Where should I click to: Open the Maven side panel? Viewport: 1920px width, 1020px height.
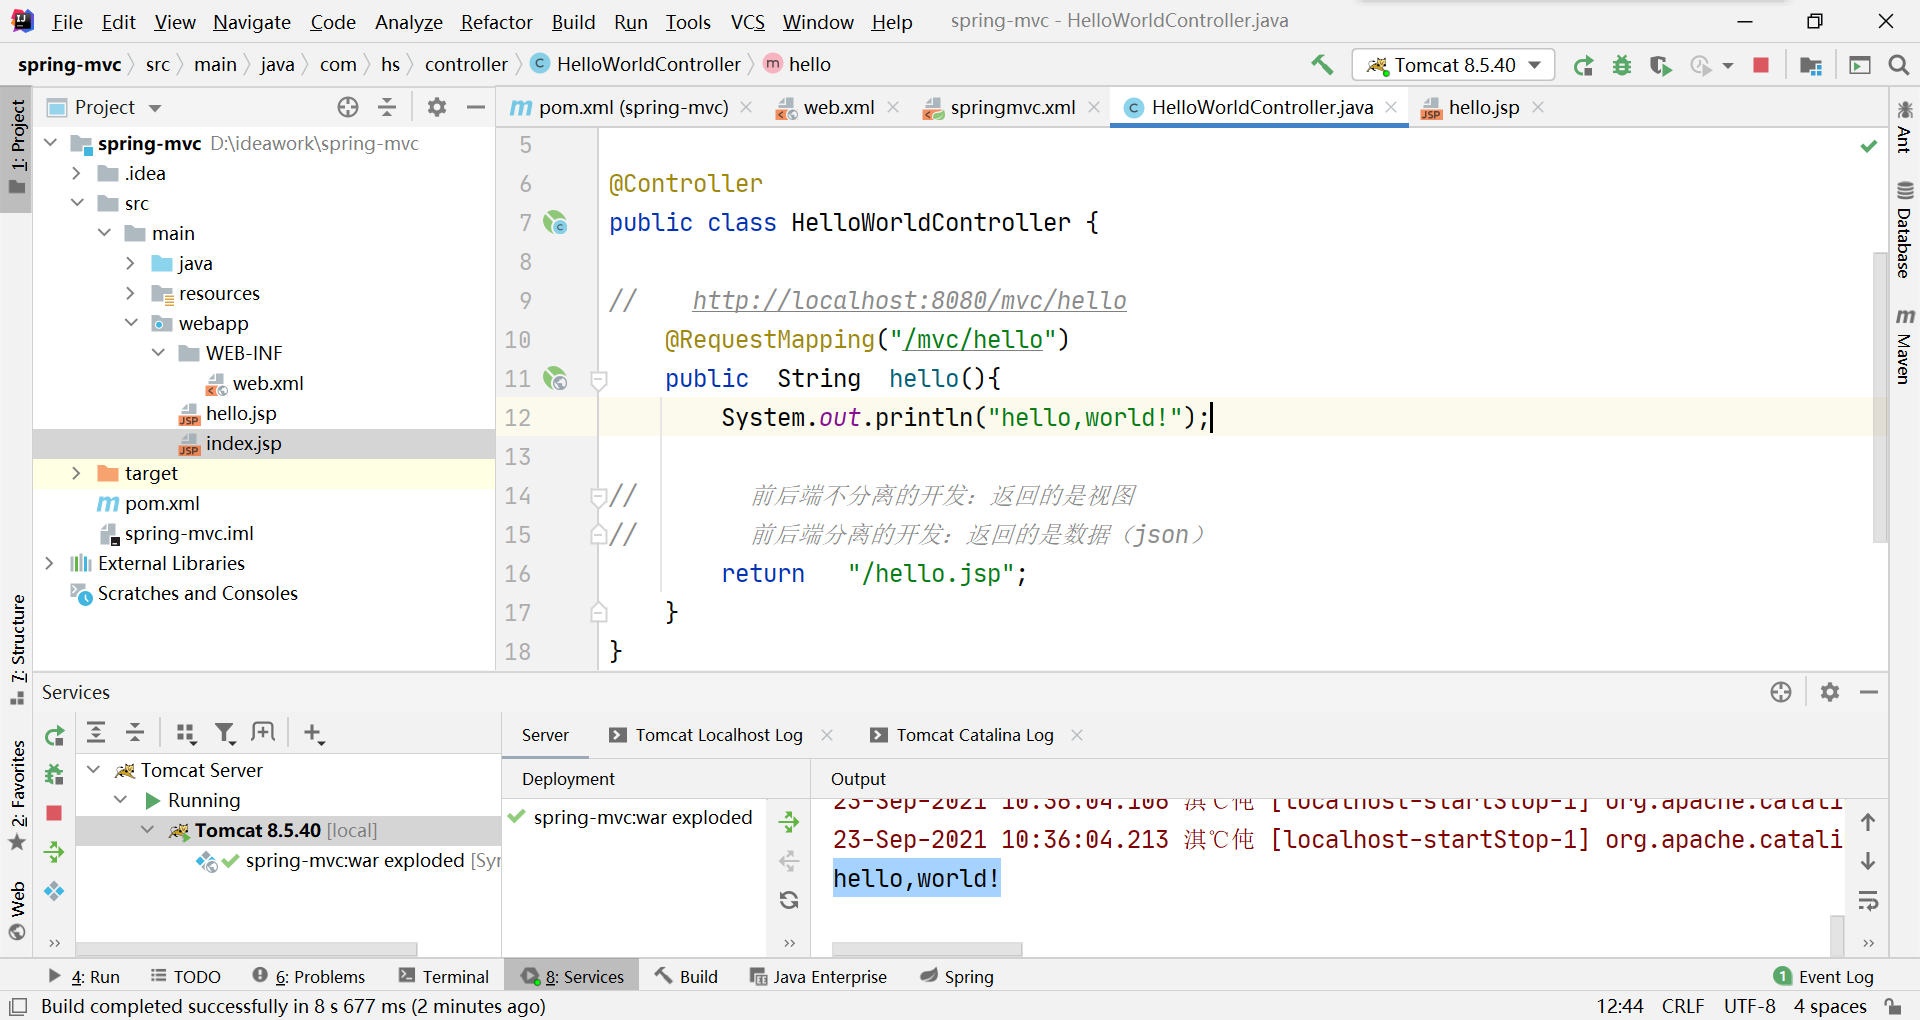click(x=1904, y=346)
